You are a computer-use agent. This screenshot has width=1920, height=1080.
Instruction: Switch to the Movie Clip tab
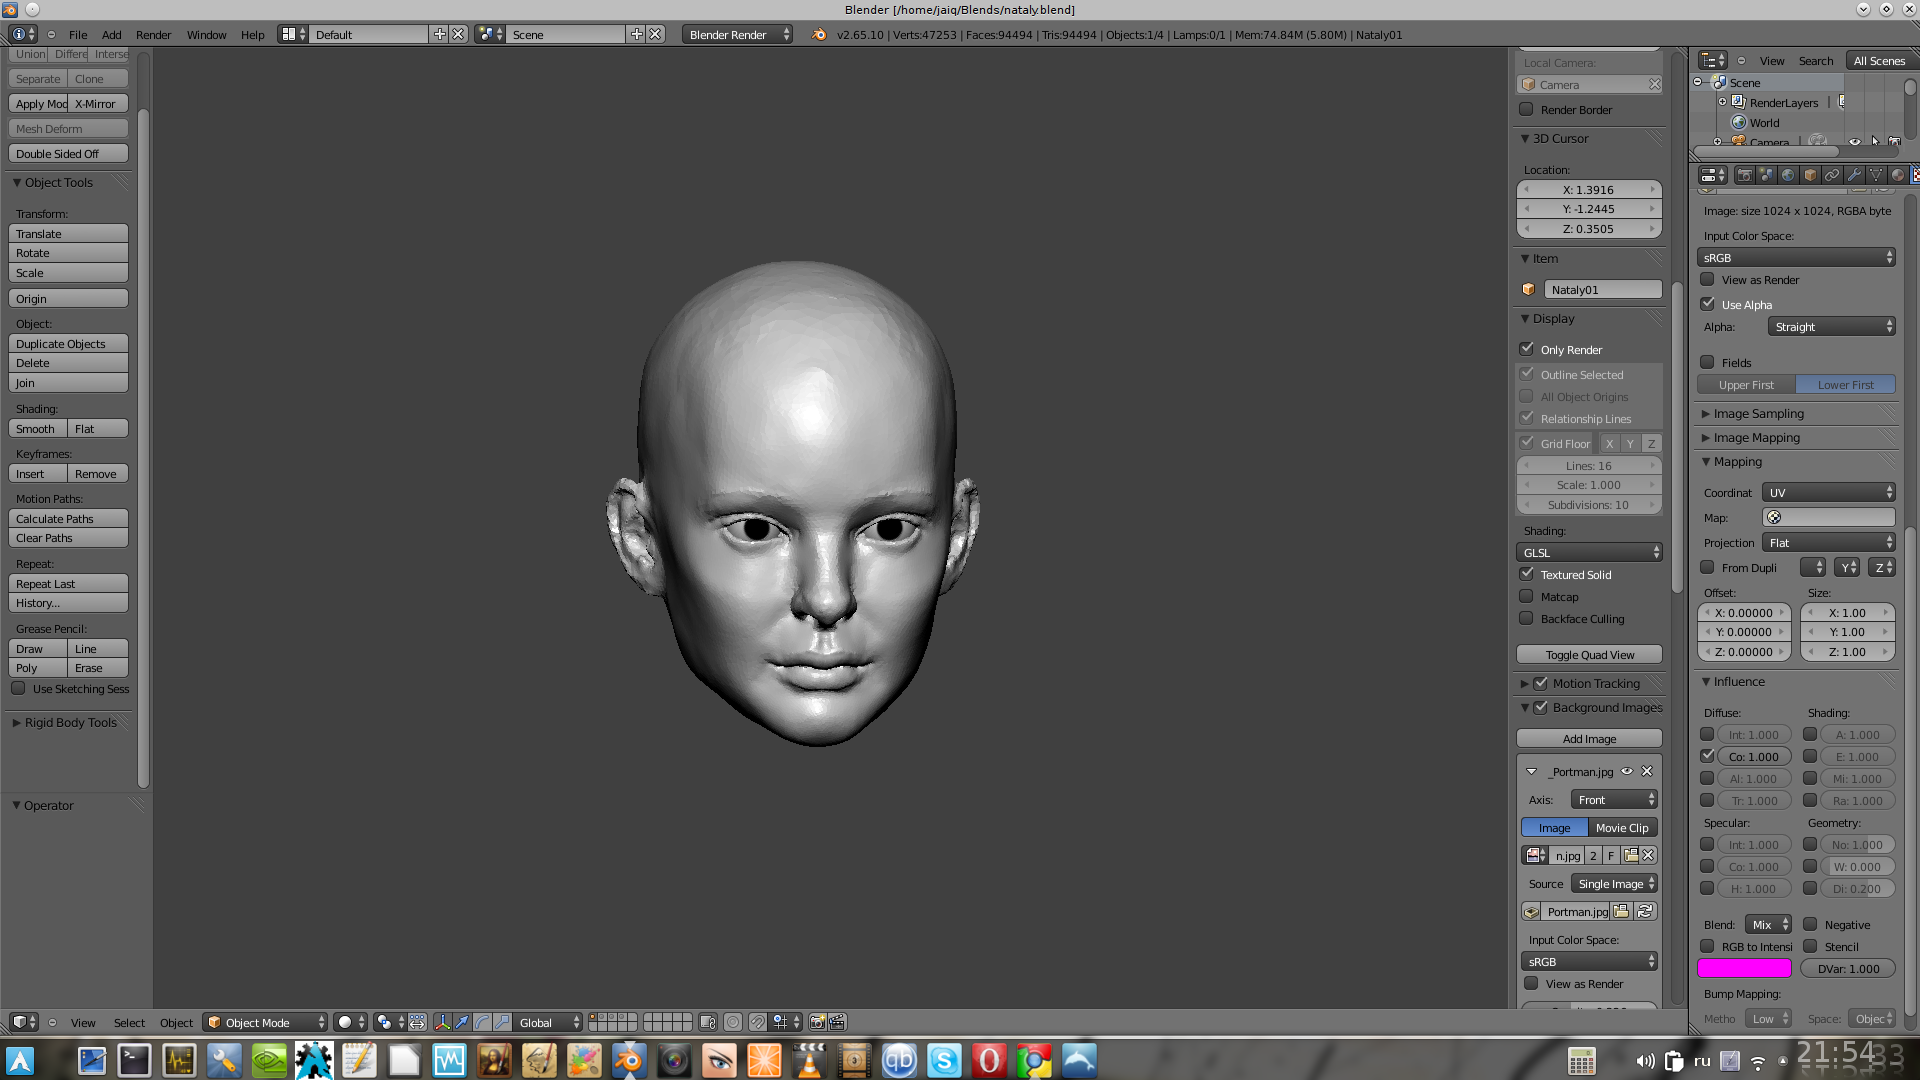pos(1621,828)
